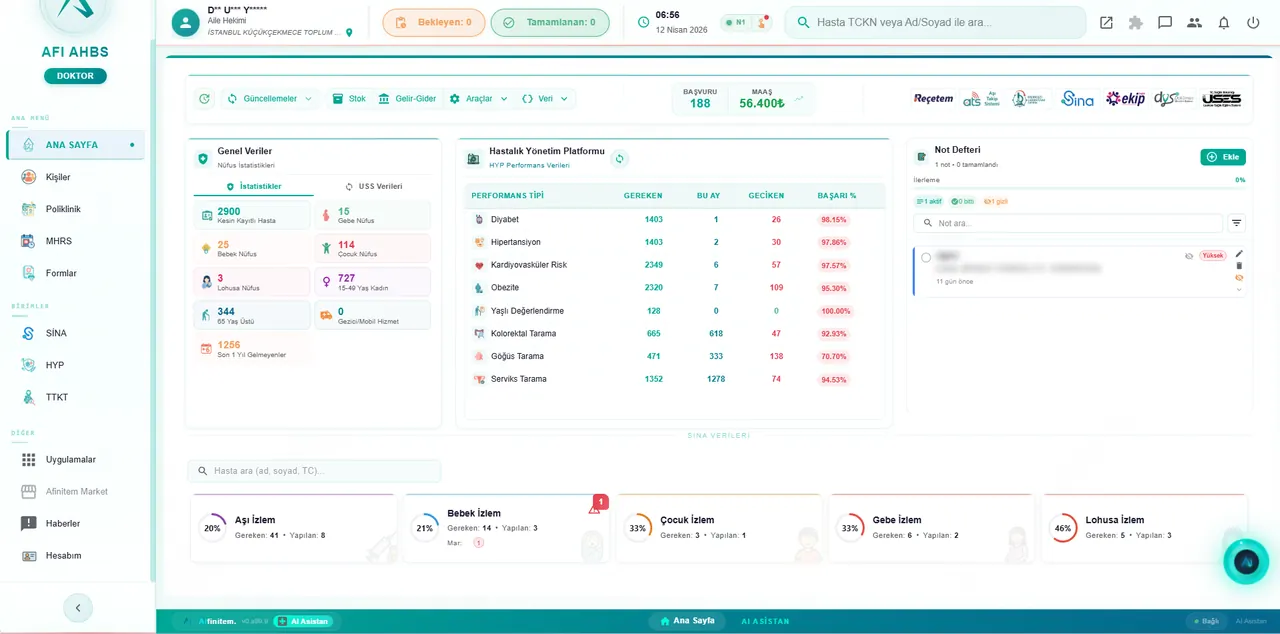This screenshot has width=1280, height=634.
Task: Click the Reçetem logo shortcut
Action: (x=933, y=99)
